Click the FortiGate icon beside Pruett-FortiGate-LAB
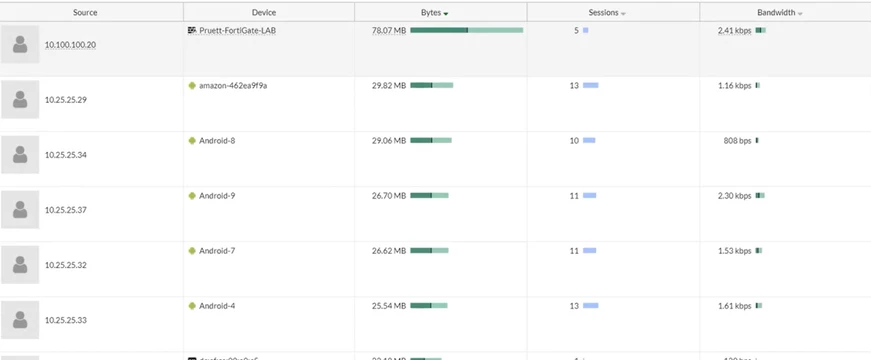This screenshot has height=360, width=871. point(192,31)
